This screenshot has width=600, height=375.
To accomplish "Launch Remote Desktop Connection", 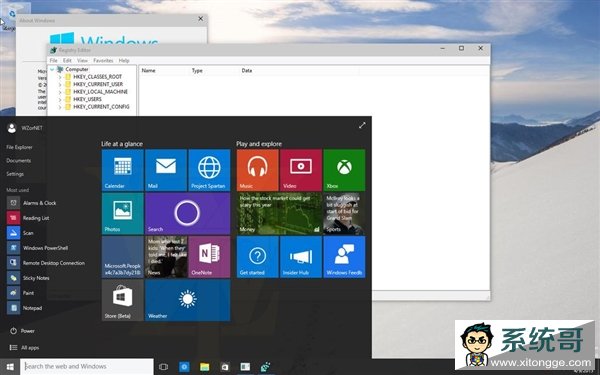I will (x=46, y=263).
